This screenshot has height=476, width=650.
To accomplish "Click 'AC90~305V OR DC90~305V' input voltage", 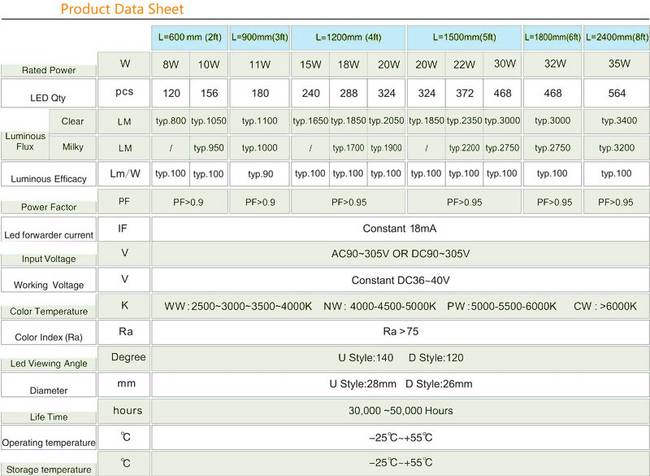I will [400, 254].
